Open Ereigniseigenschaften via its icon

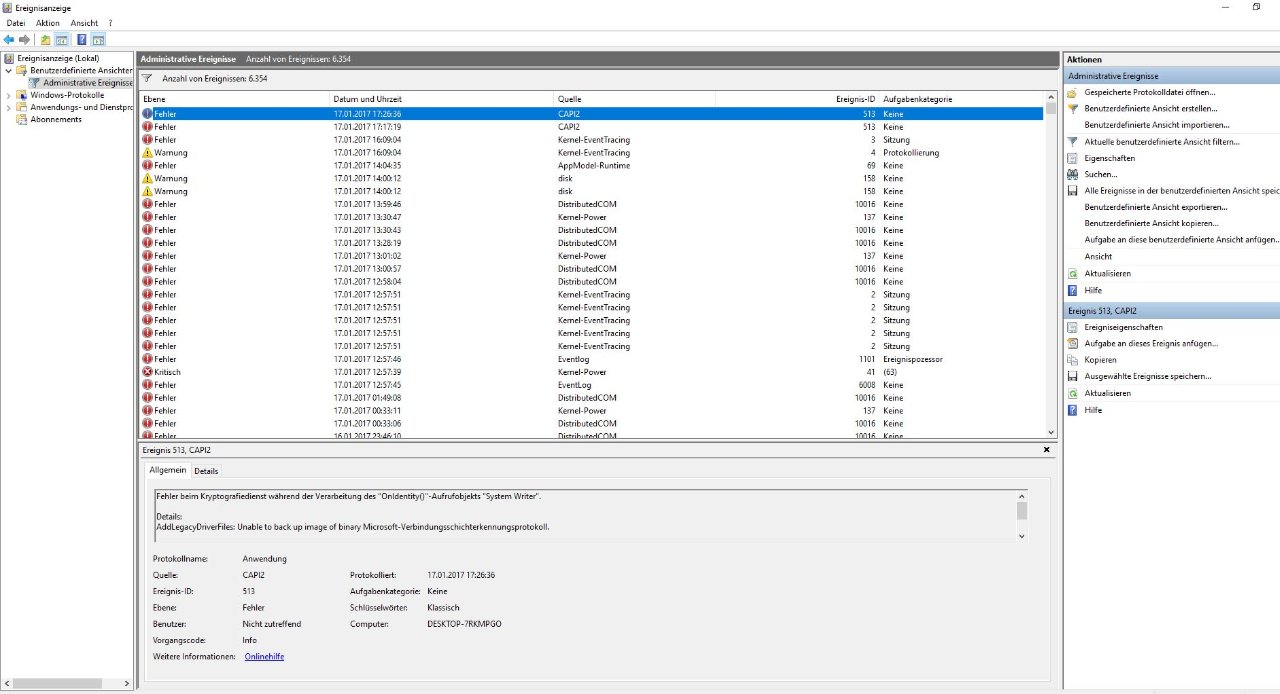click(1073, 327)
